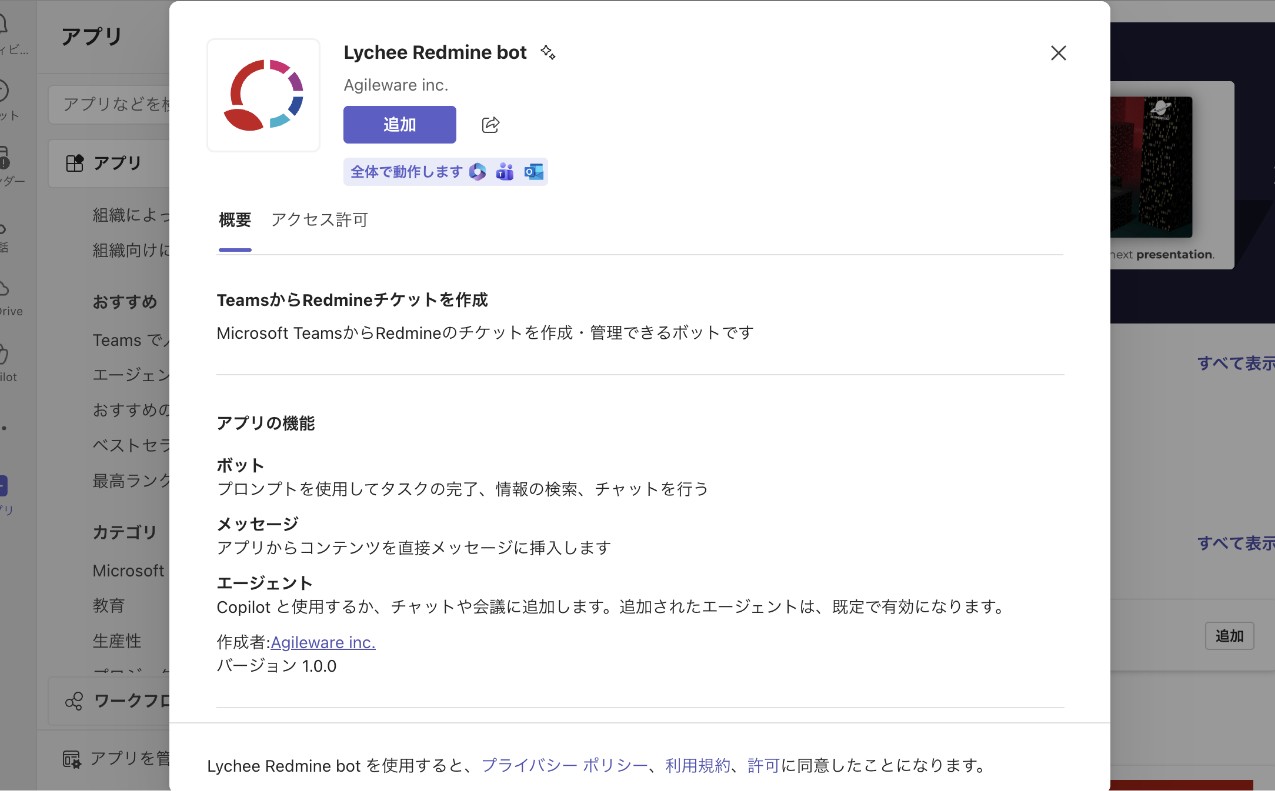Image resolution: width=1275 pixels, height=791 pixels.
Task: Close the Lychee Redmine bot dialog
Action: click(x=1058, y=53)
